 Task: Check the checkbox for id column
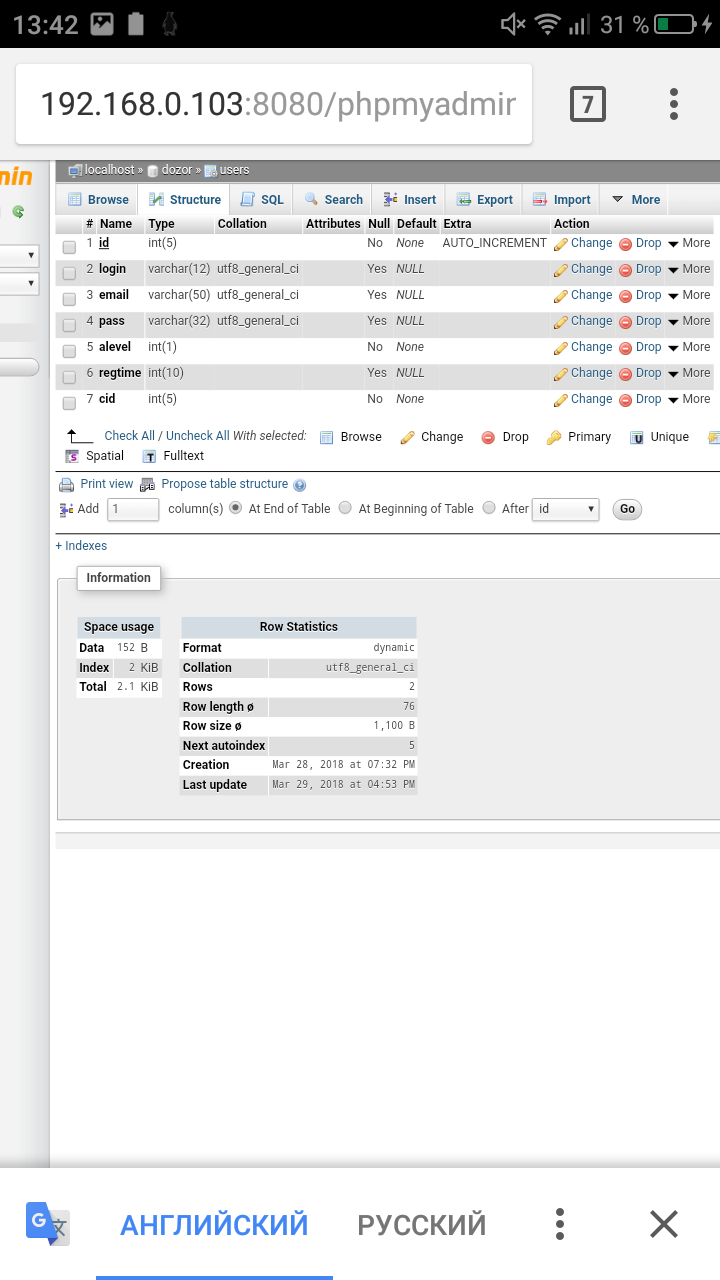pyautogui.click(x=69, y=247)
